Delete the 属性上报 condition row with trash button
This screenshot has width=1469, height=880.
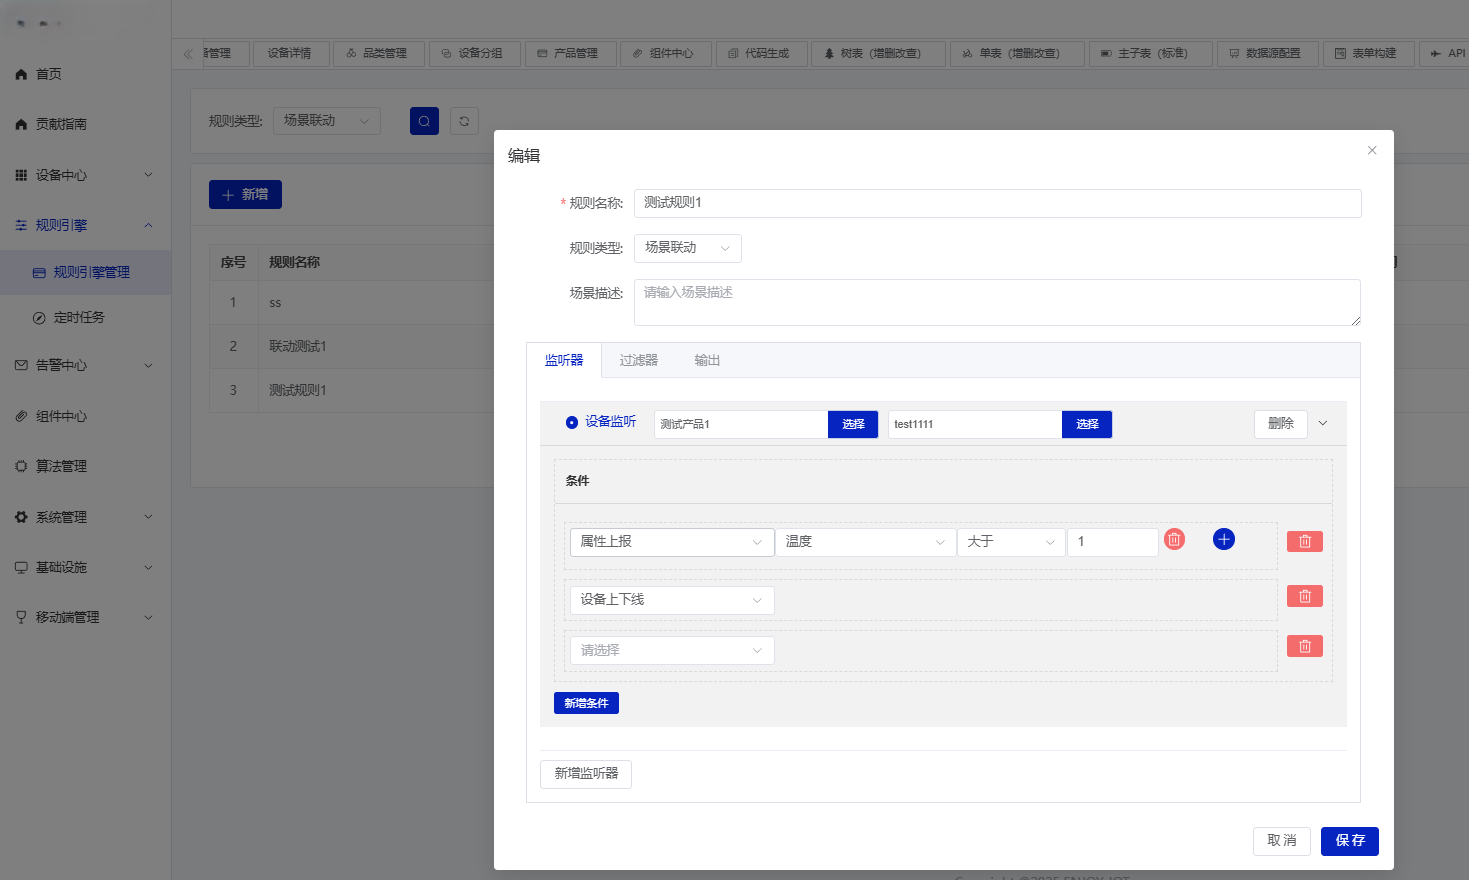[x=1305, y=541]
